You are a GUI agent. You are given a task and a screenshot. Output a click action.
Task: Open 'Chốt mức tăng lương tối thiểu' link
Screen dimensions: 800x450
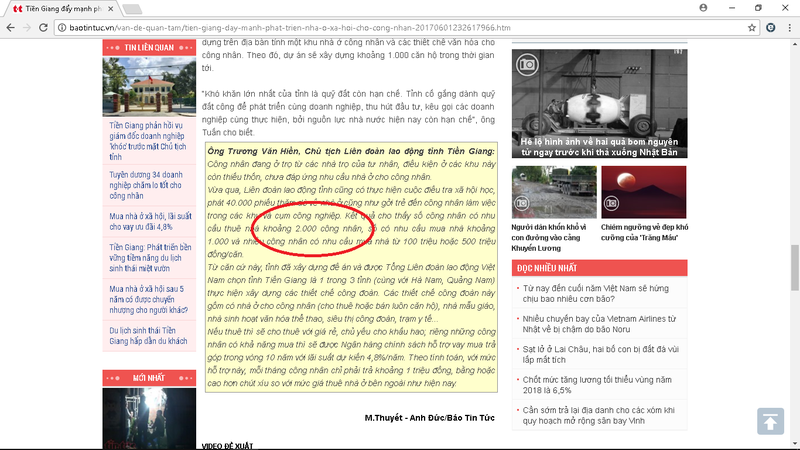click(597, 385)
